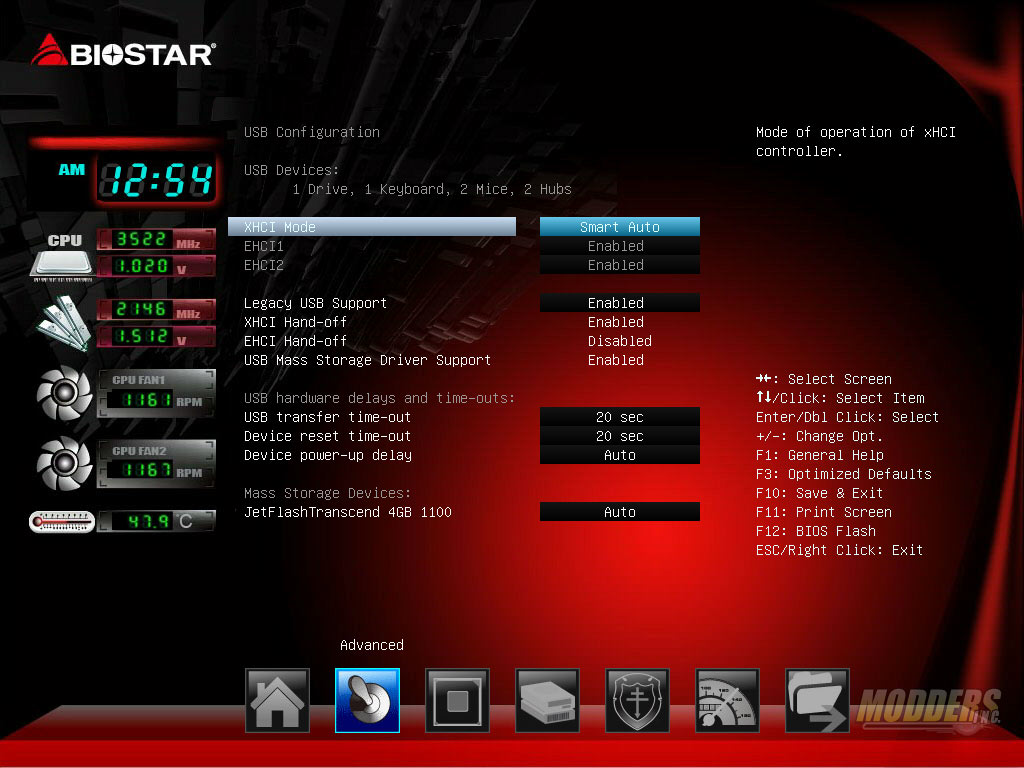Open the Security shield icon
The image size is (1024, 768).
(x=637, y=700)
